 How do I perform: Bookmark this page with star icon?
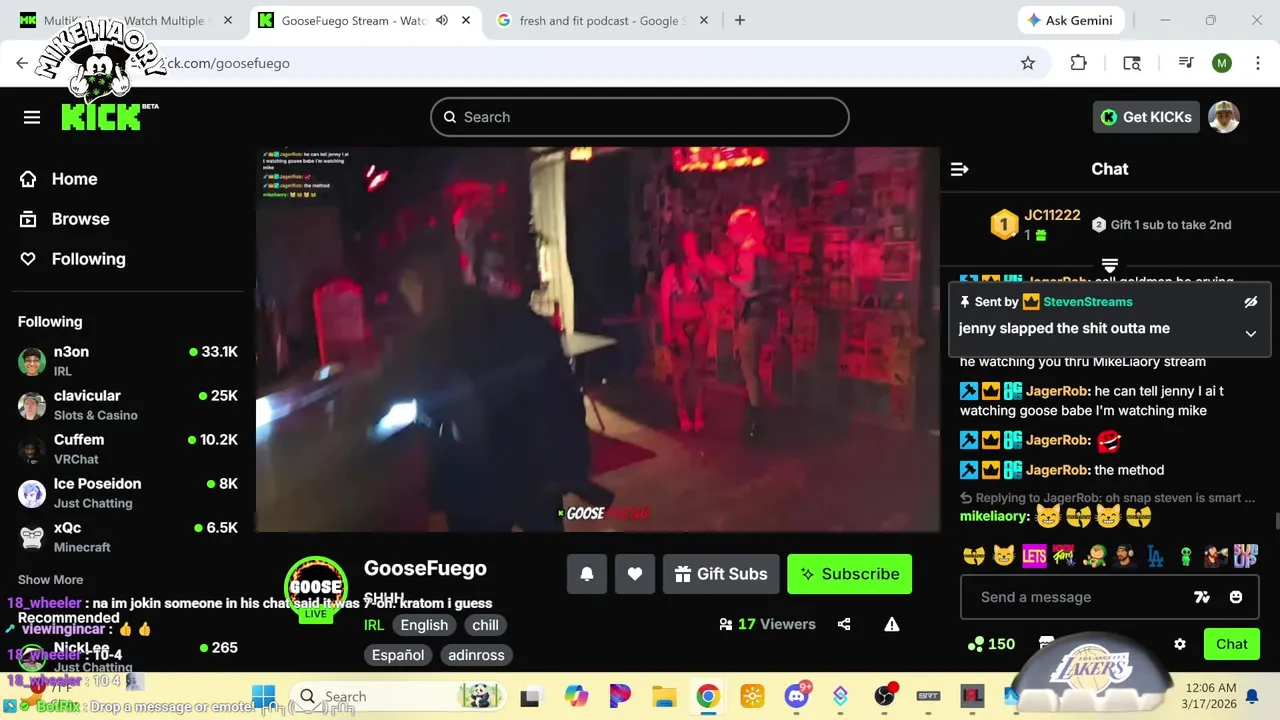1028,63
